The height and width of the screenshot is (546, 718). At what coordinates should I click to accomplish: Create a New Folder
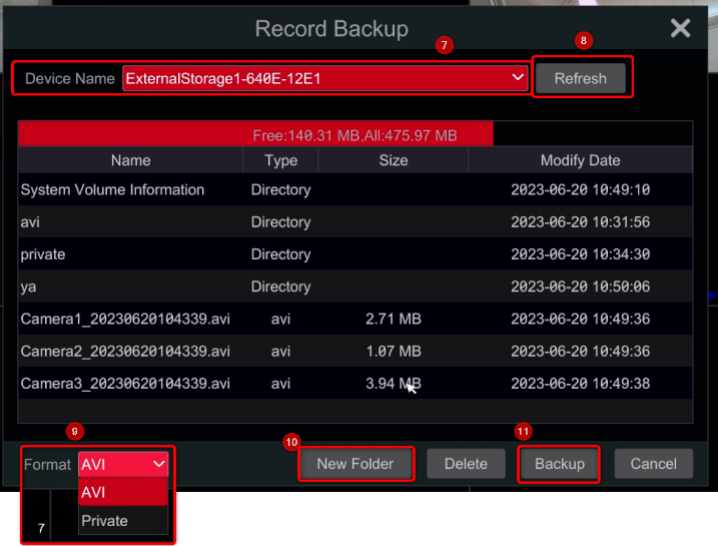coord(355,464)
